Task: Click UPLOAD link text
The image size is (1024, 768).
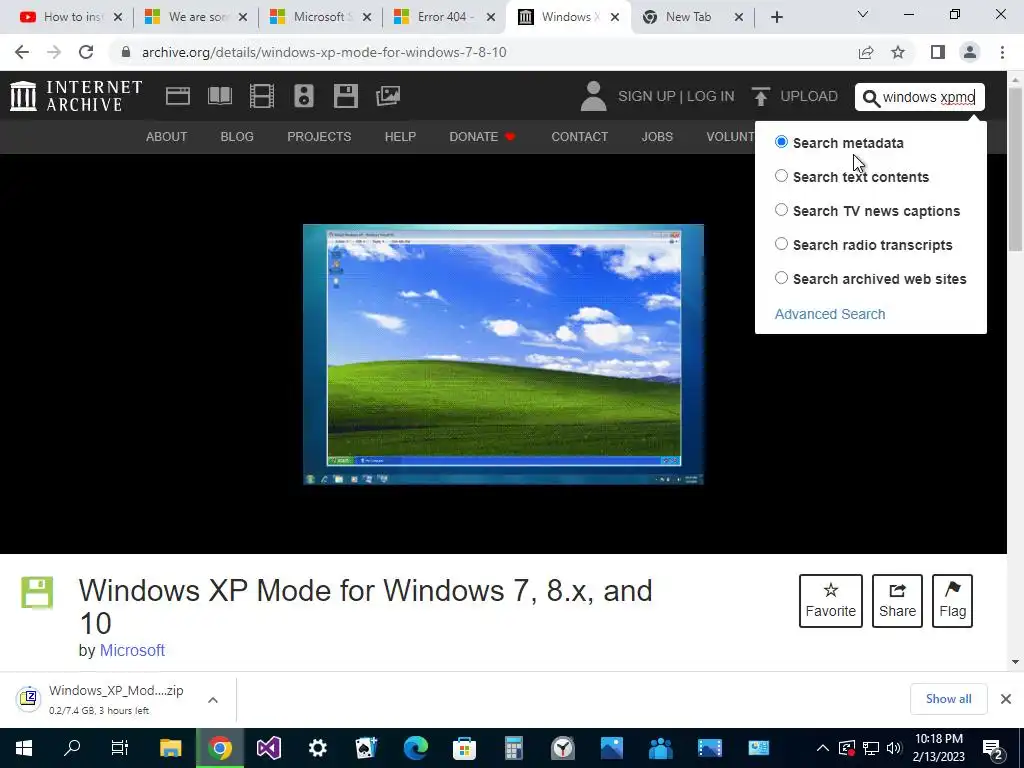Action: (808, 96)
